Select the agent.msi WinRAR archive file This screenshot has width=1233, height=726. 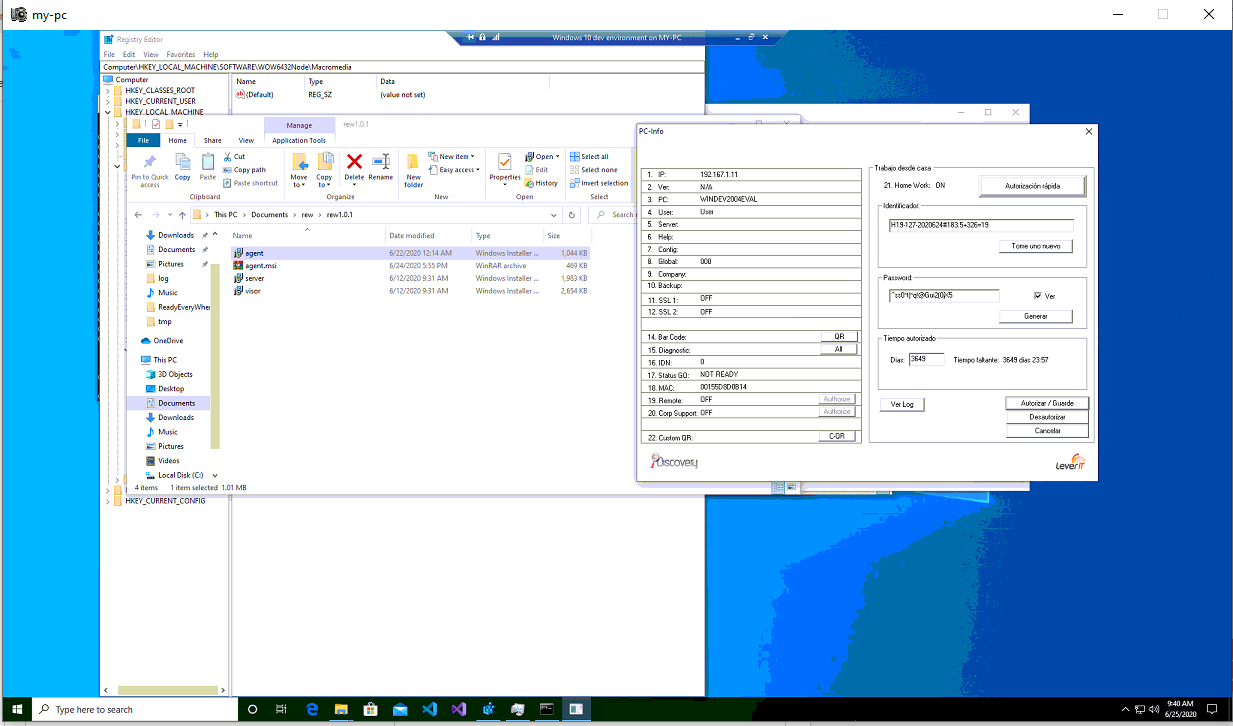[260, 266]
